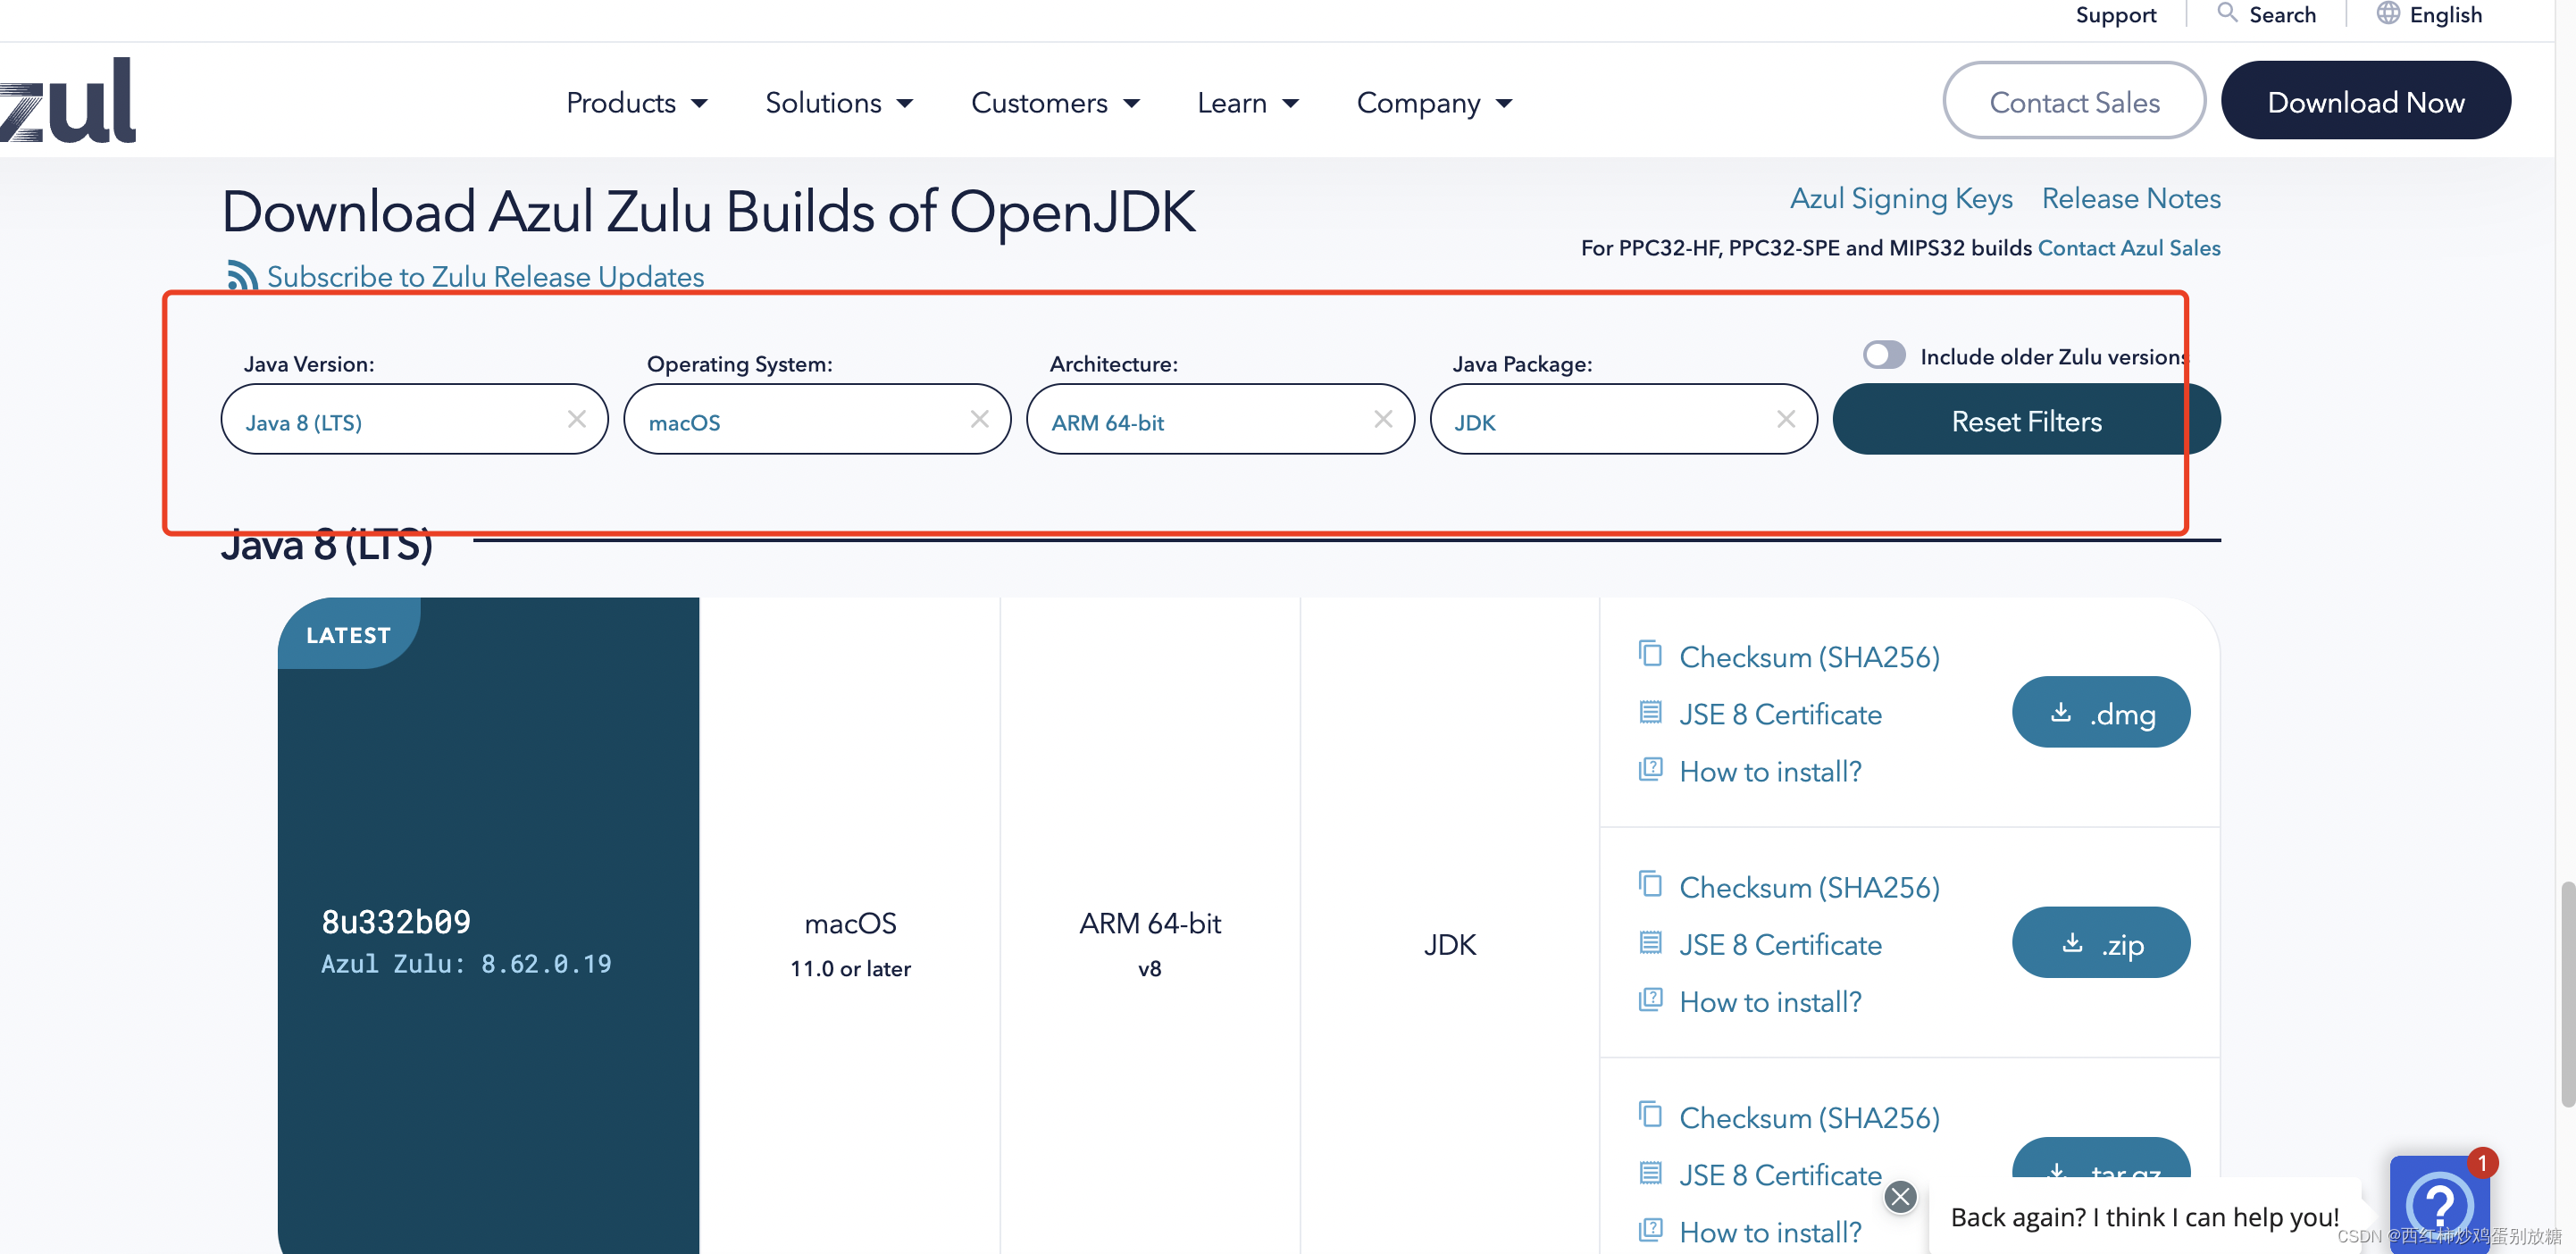This screenshot has height=1254, width=2576.
Task: Click the LATEST badge on build card
Action: 348,633
